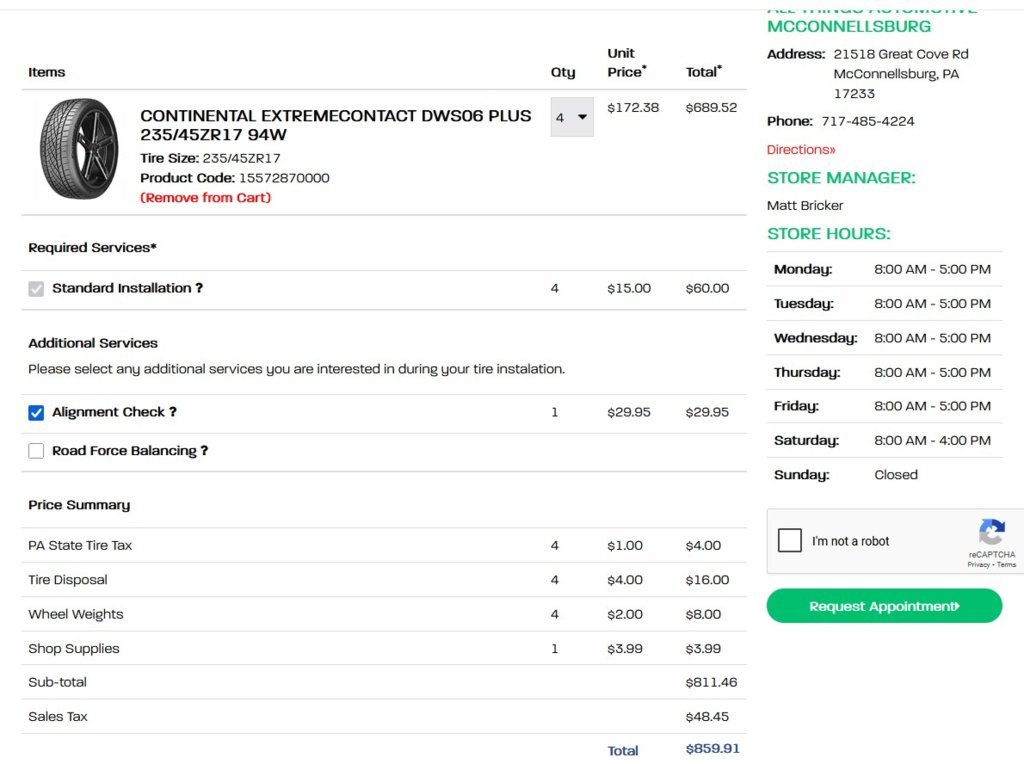Click the Remove from Cart link
Screen dimensions: 1024x764
[205, 197]
